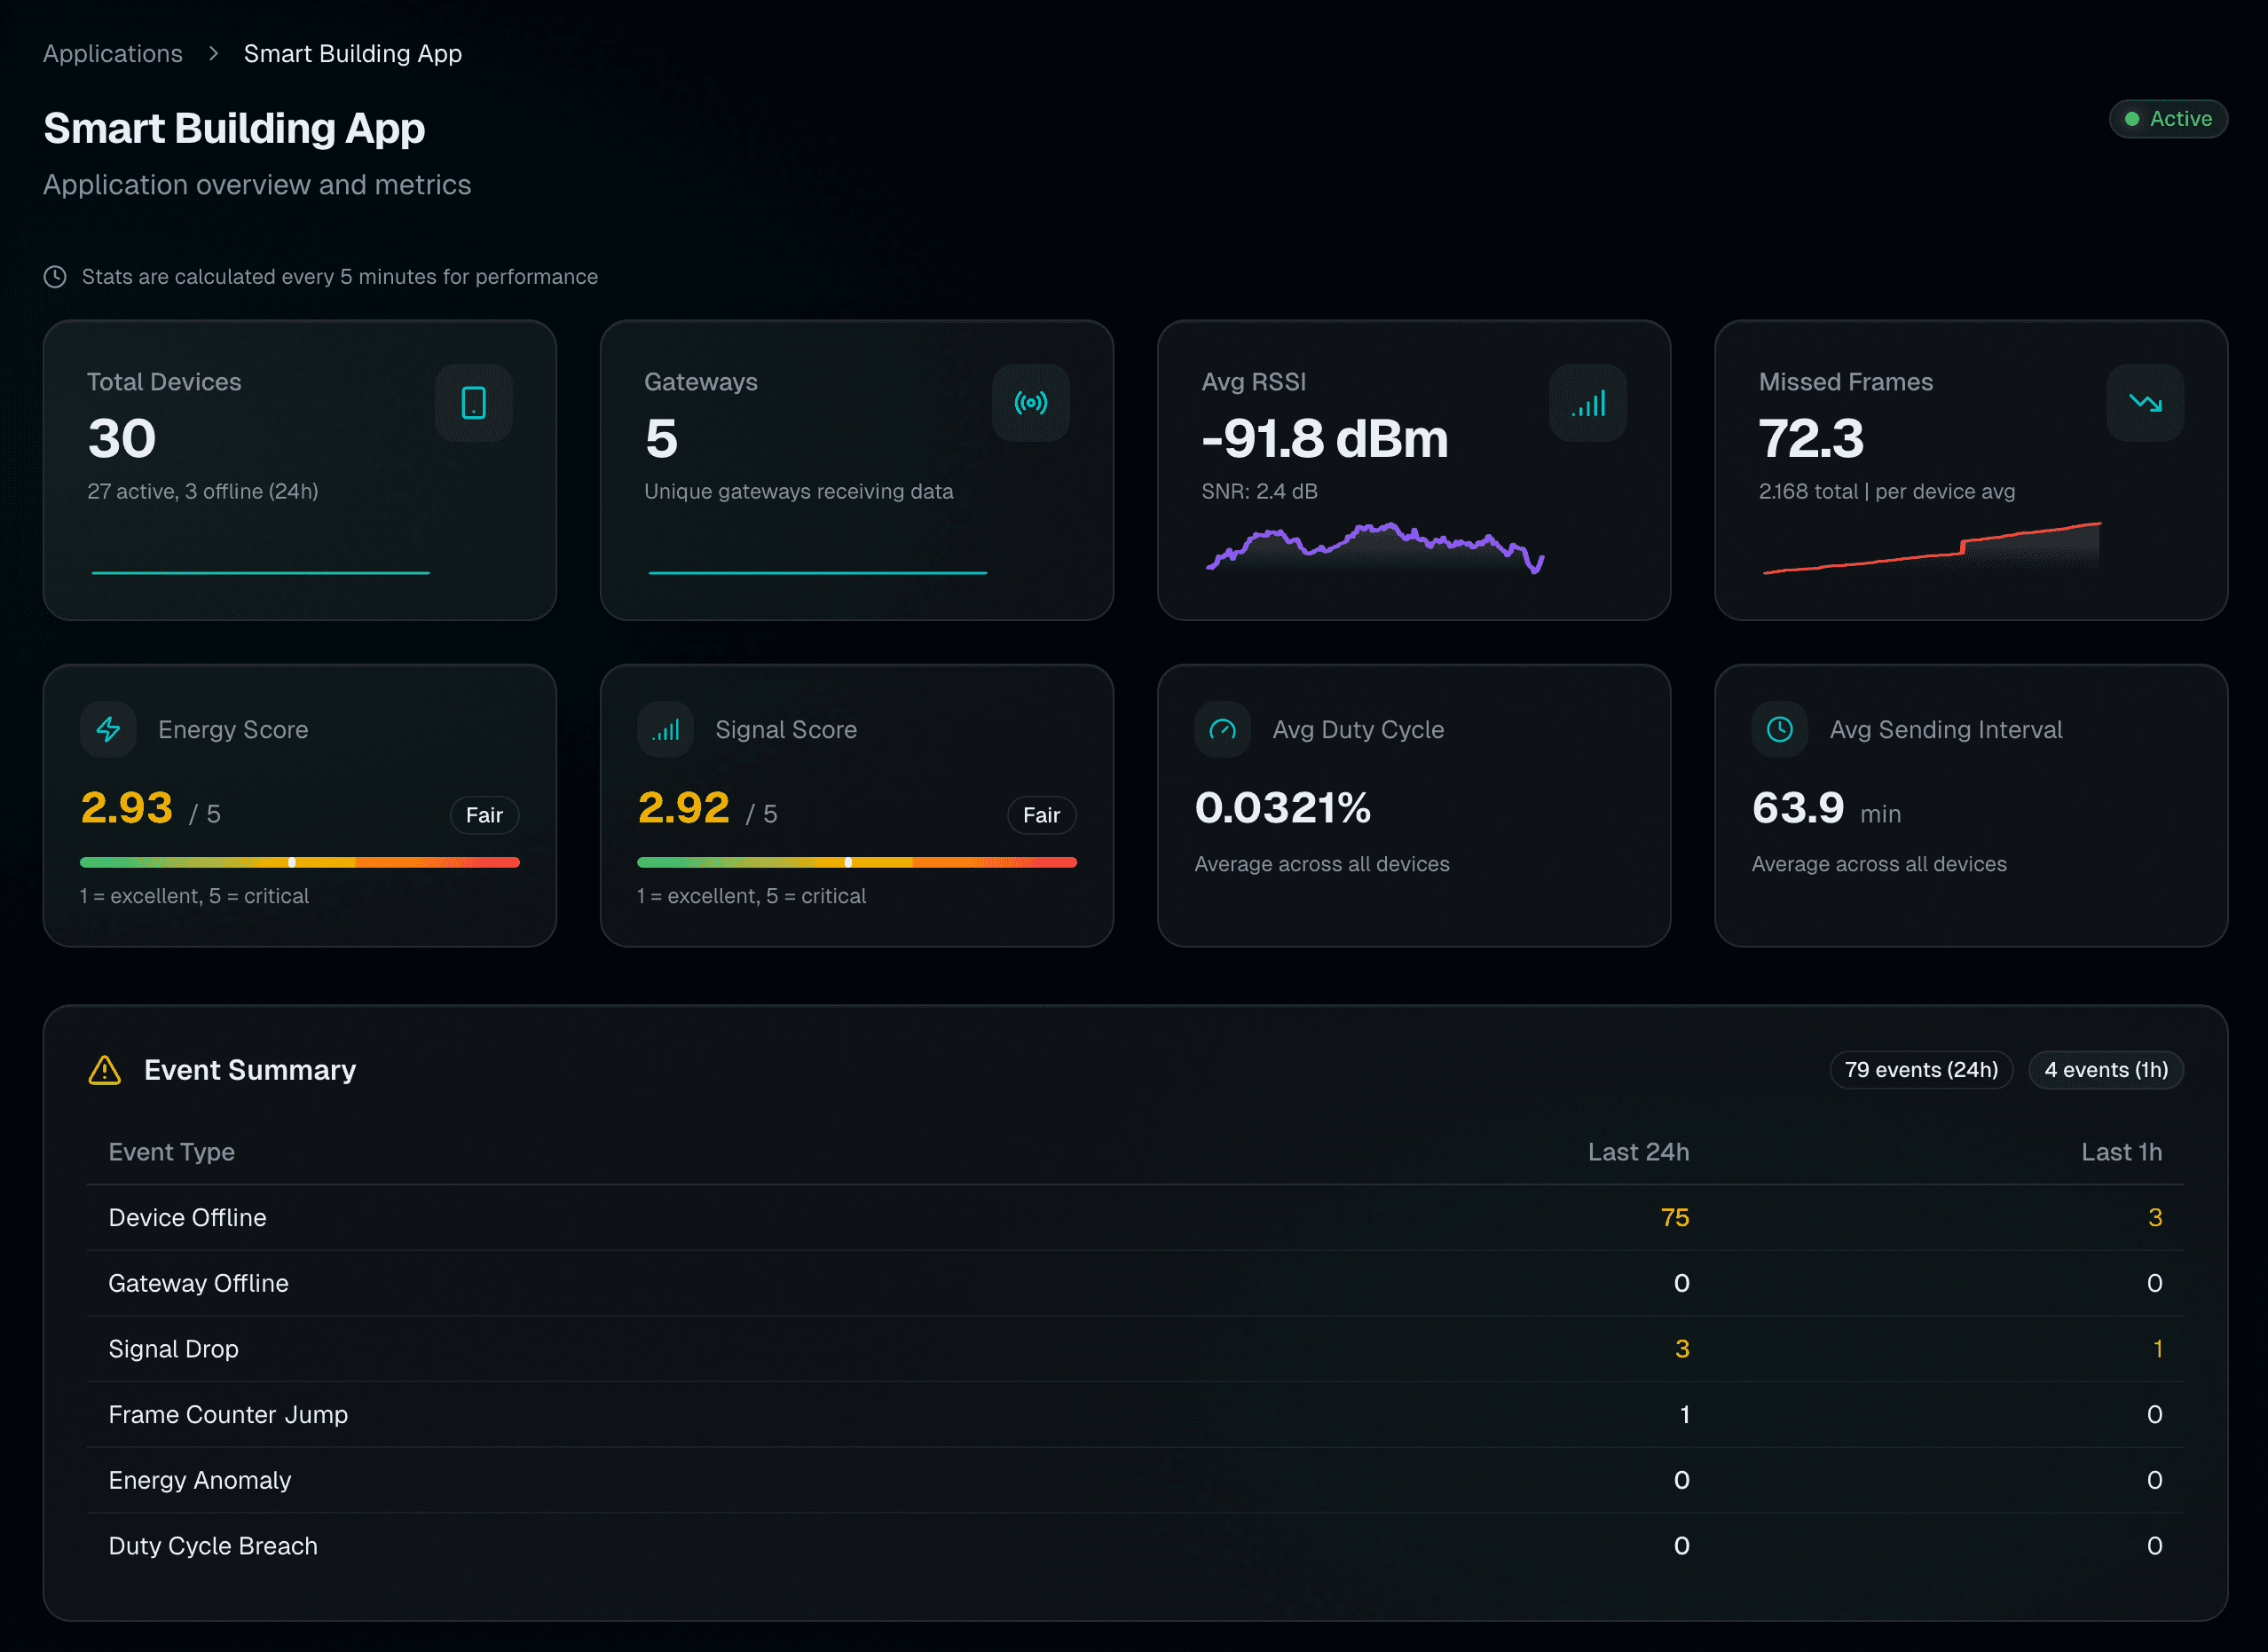Click the Event Summary warning icon
Screen dimensions: 2268x1652
coord(104,1069)
